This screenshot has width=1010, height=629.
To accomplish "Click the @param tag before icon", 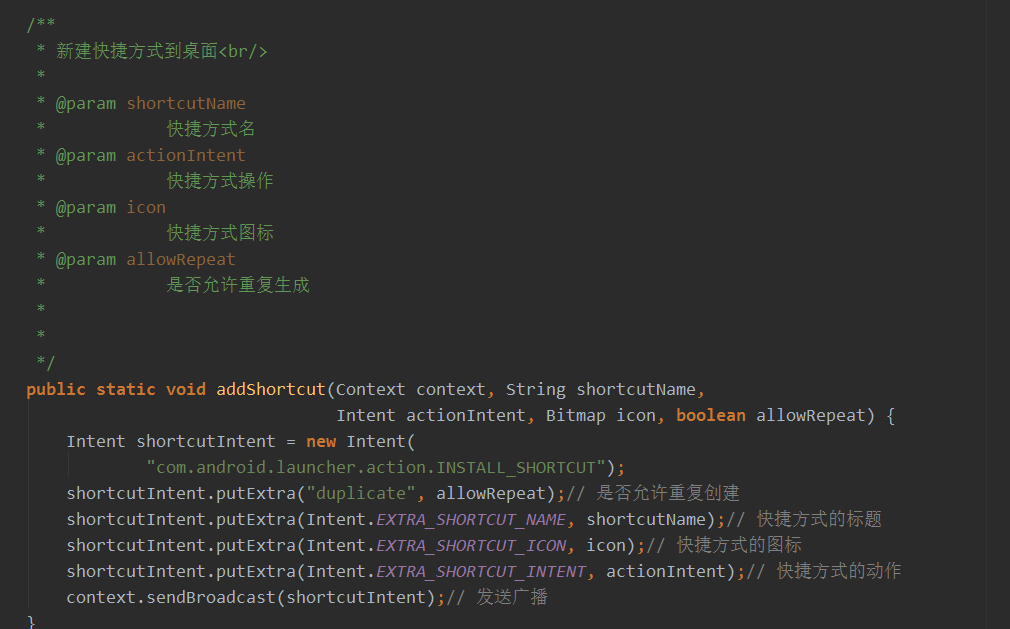I will [x=86, y=207].
